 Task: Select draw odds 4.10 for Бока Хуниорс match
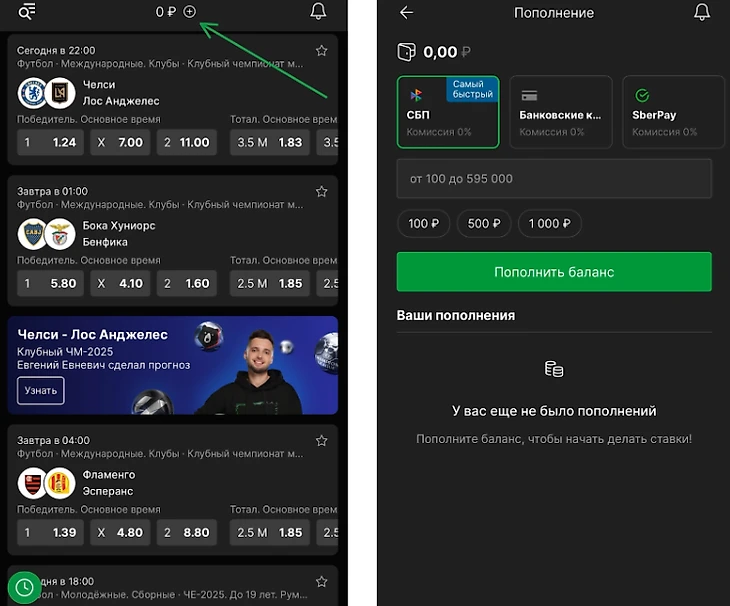click(x=120, y=283)
